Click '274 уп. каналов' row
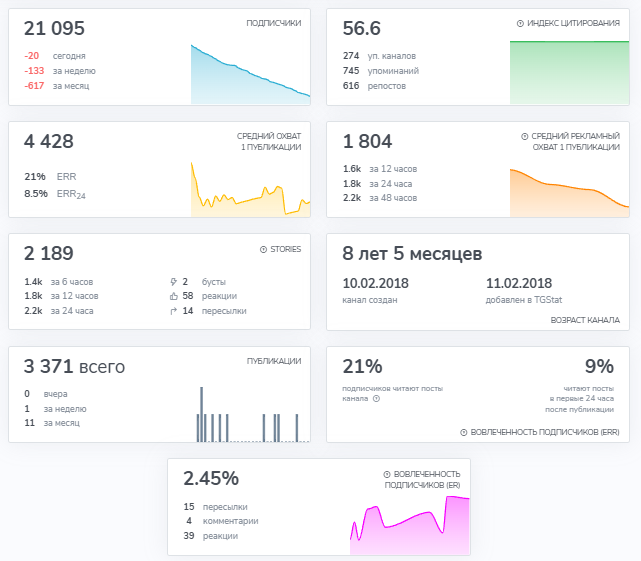The width and height of the screenshot is (641, 561). click(x=379, y=56)
